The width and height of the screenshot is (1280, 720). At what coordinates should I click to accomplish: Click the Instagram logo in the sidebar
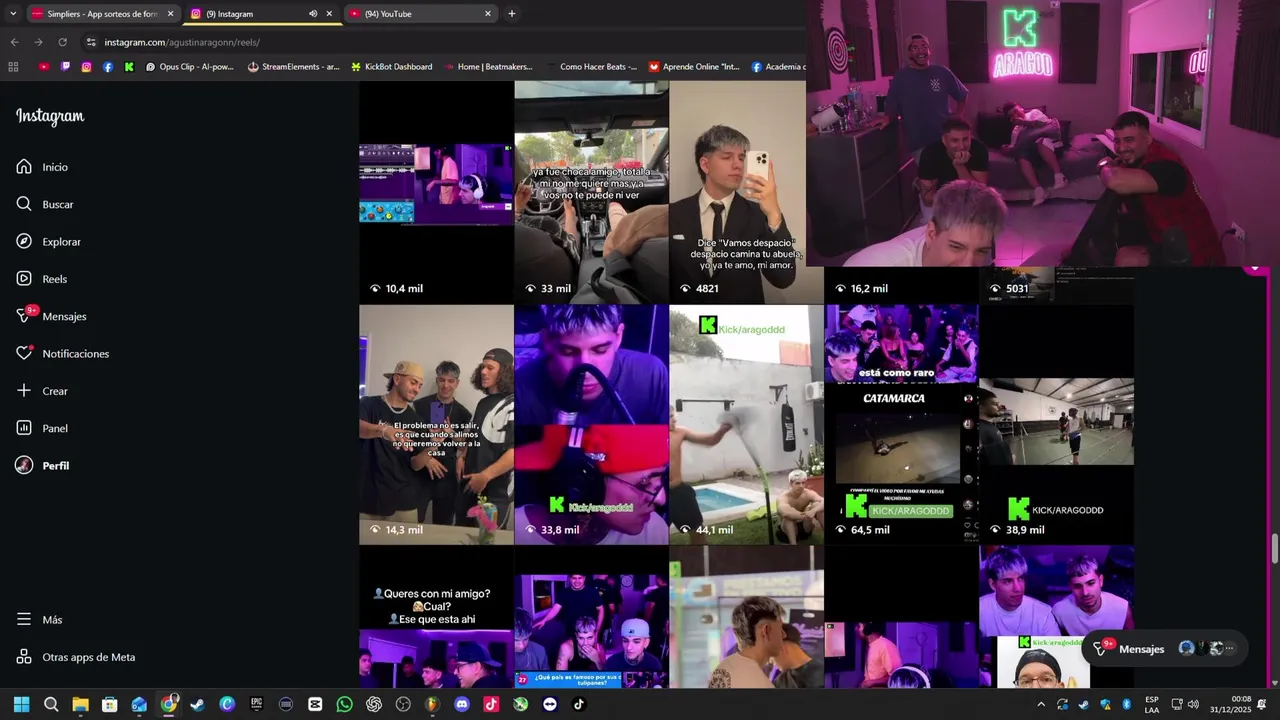click(50, 116)
